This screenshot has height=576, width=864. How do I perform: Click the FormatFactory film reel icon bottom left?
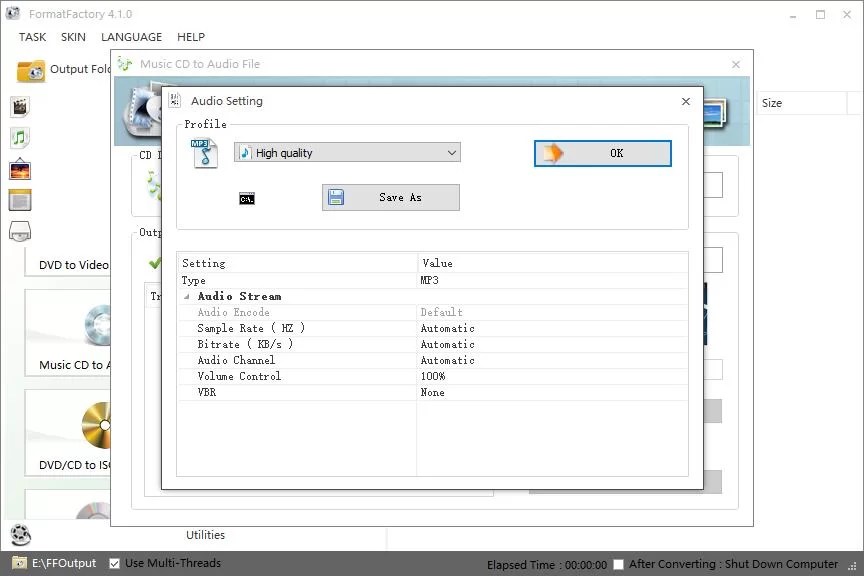(20, 536)
